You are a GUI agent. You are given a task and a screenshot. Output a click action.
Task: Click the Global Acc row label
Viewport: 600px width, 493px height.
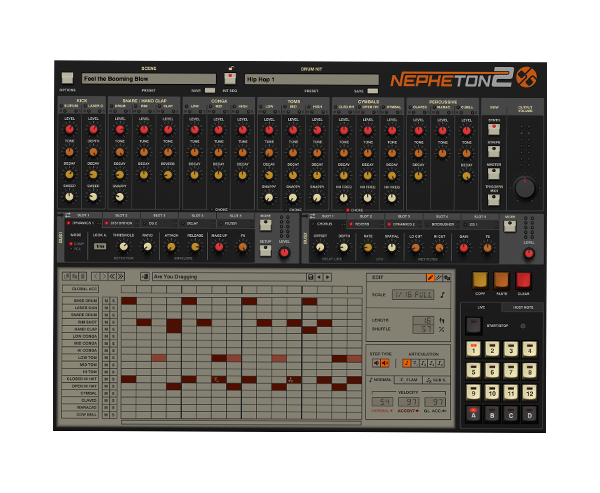click(x=80, y=289)
